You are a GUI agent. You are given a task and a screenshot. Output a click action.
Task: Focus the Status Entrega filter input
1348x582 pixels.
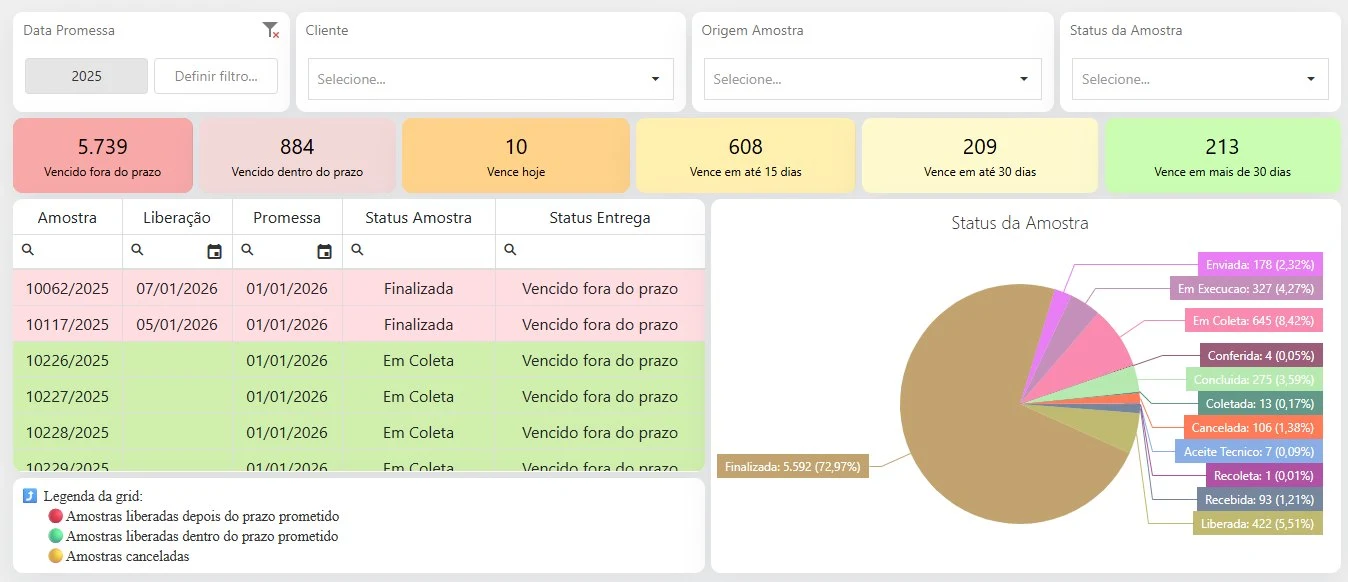click(610, 251)
